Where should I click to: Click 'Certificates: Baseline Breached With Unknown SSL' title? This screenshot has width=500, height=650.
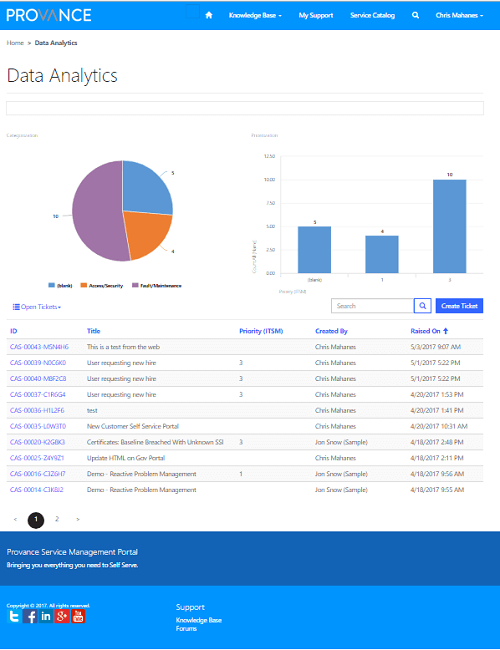point(155,442)
